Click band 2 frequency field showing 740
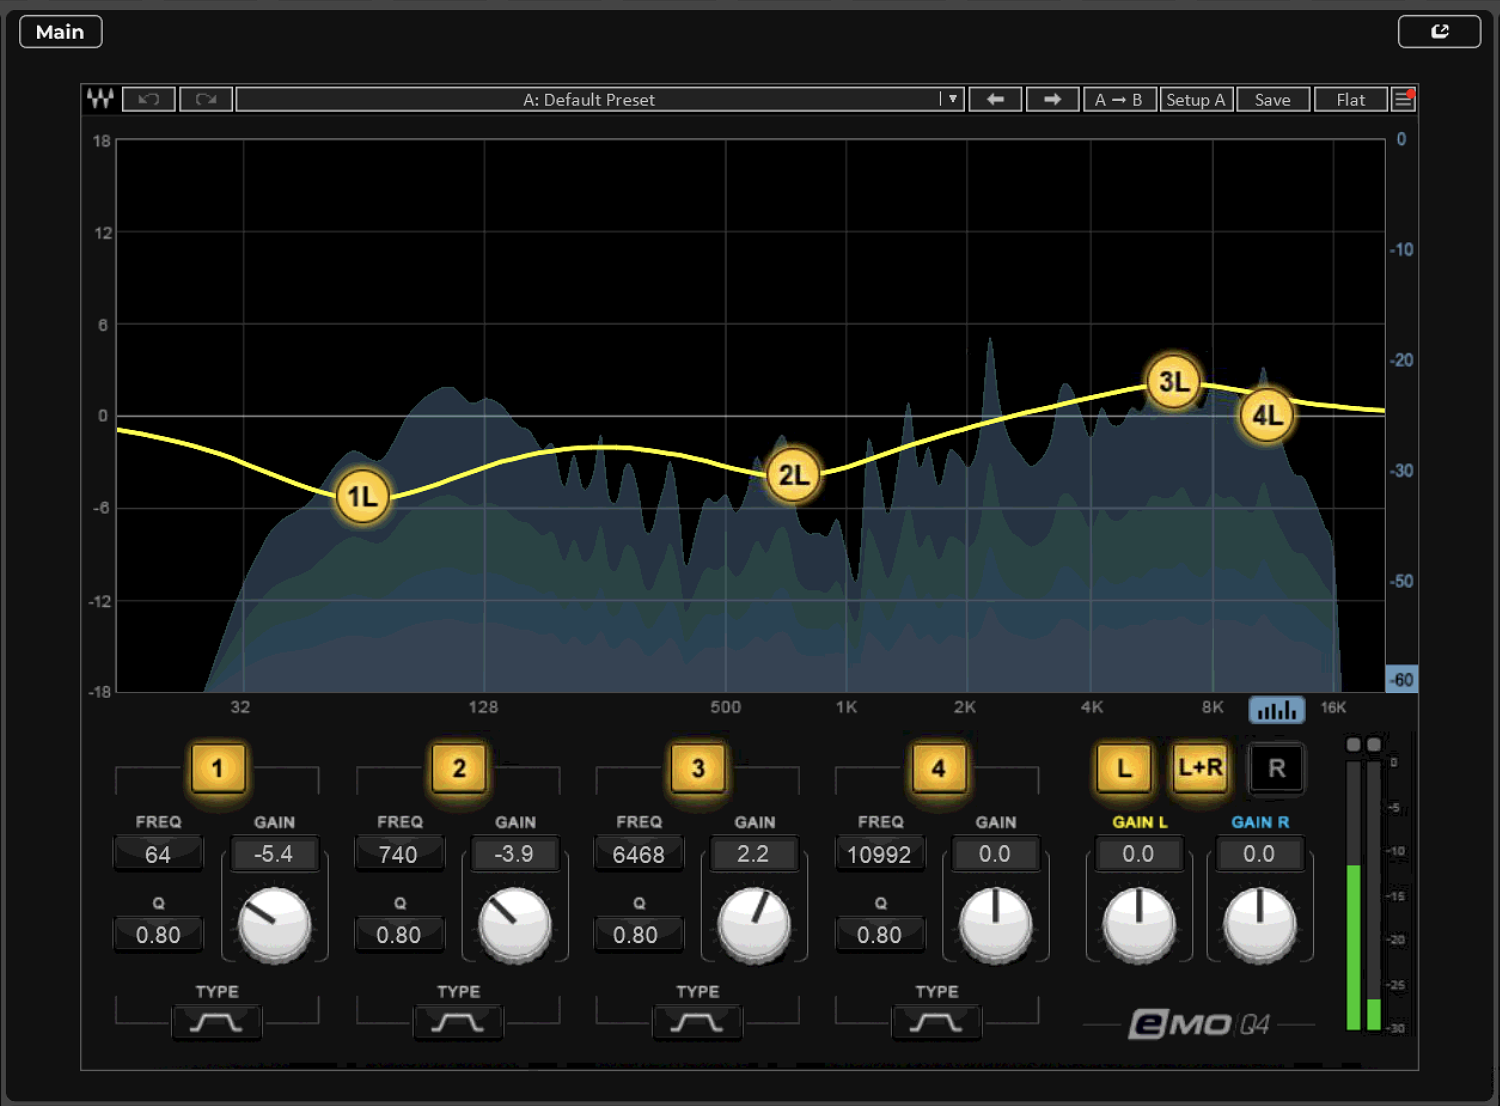The height and width of the screenshot is (1106, 1500). 398,854
